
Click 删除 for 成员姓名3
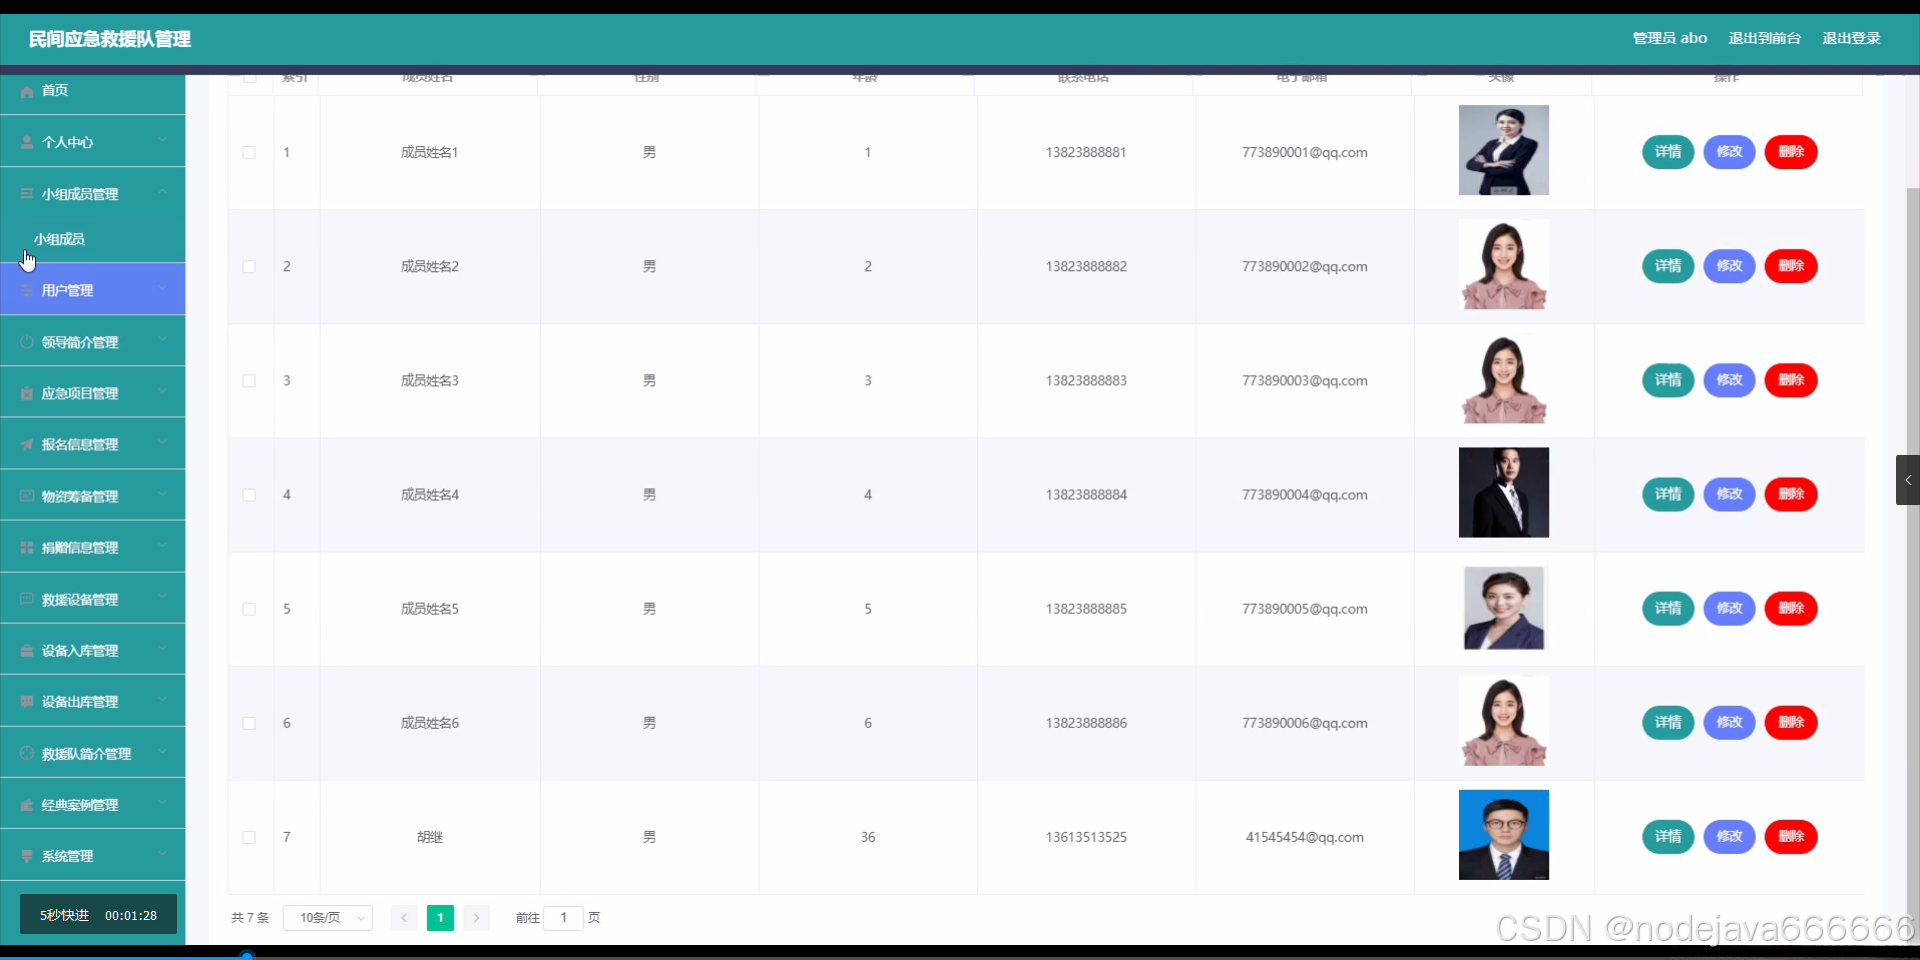point(1791,380)
